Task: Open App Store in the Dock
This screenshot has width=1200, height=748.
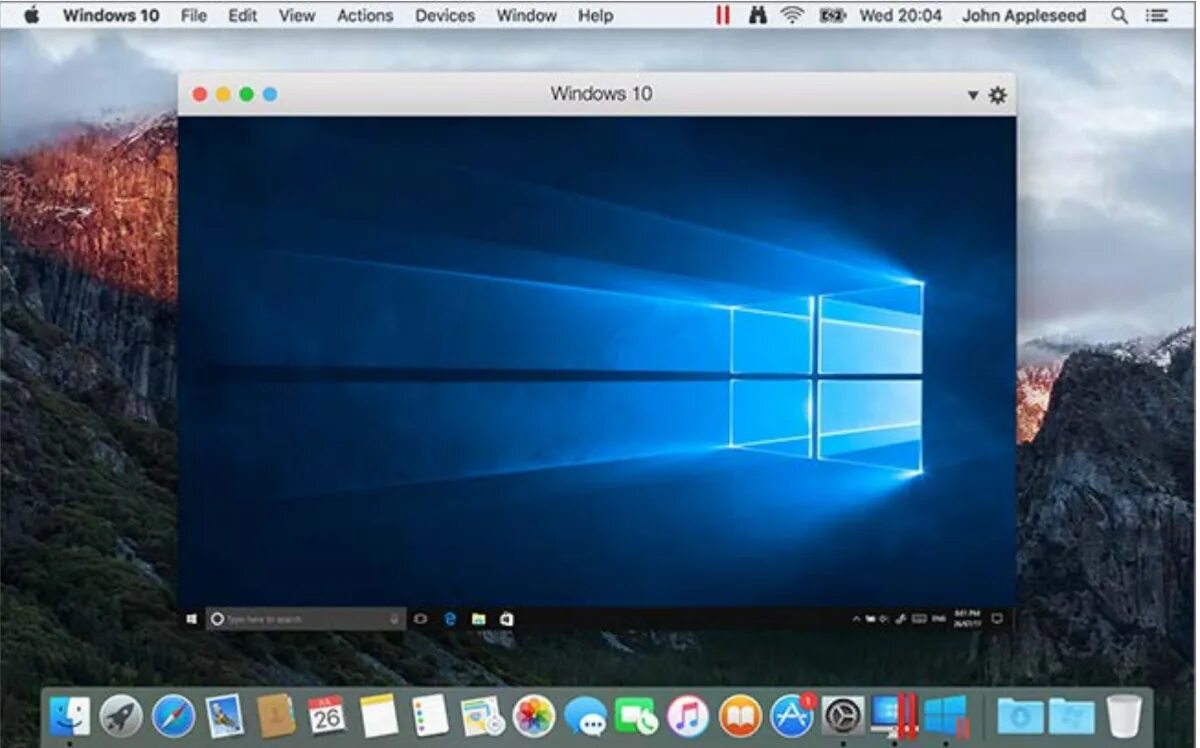Action: [792, 716]
